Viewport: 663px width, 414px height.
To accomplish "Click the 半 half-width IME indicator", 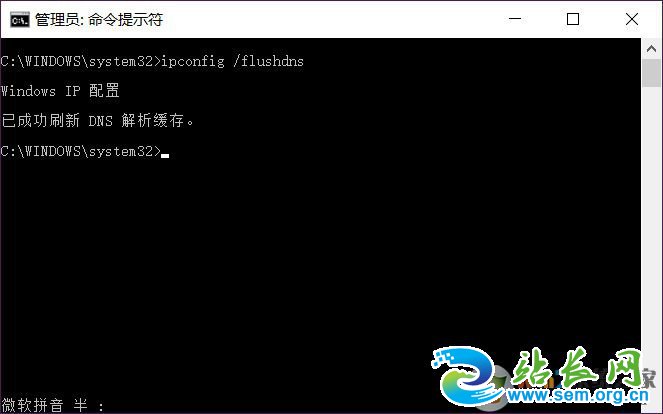I will (80, 405).
